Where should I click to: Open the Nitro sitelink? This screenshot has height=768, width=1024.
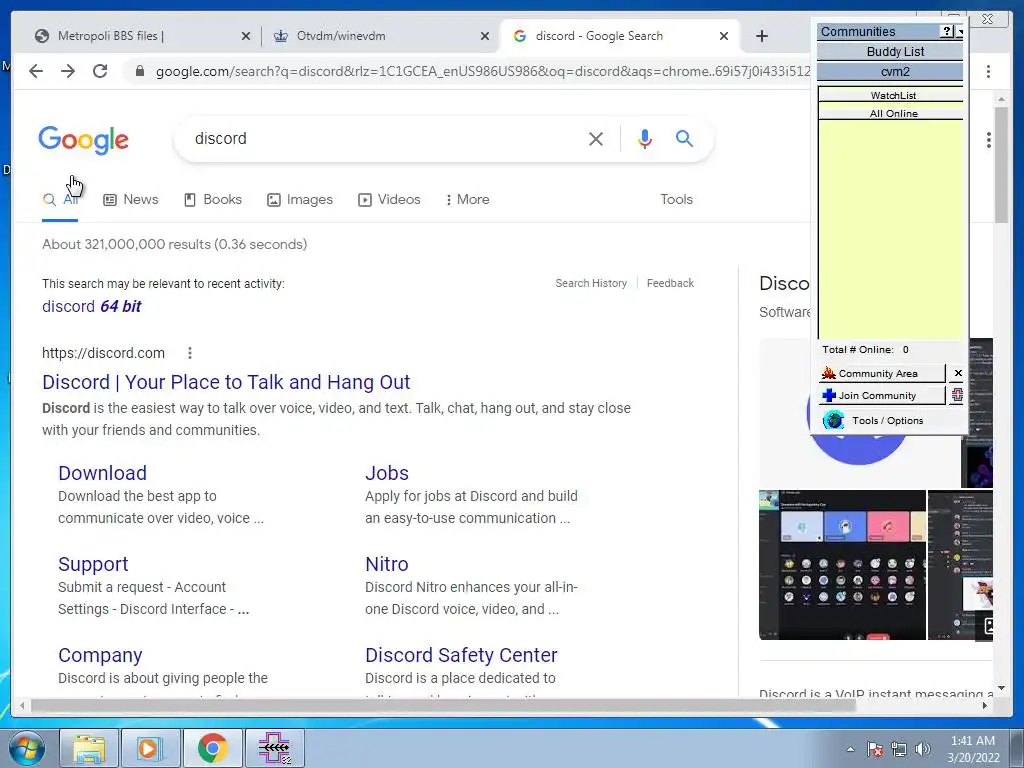pyautogui.click(x=387, y=564)
